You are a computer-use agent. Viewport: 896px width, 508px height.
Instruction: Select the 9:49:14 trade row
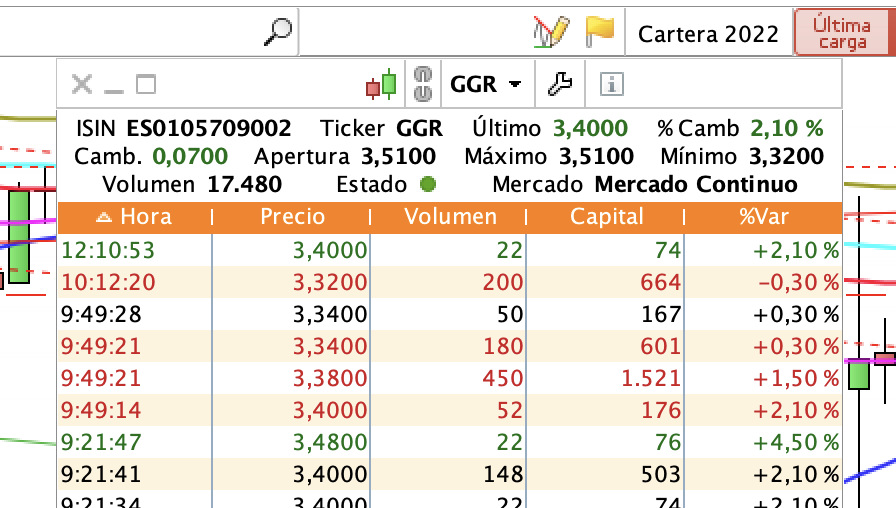pyautogui.click(x=450, y=410)
